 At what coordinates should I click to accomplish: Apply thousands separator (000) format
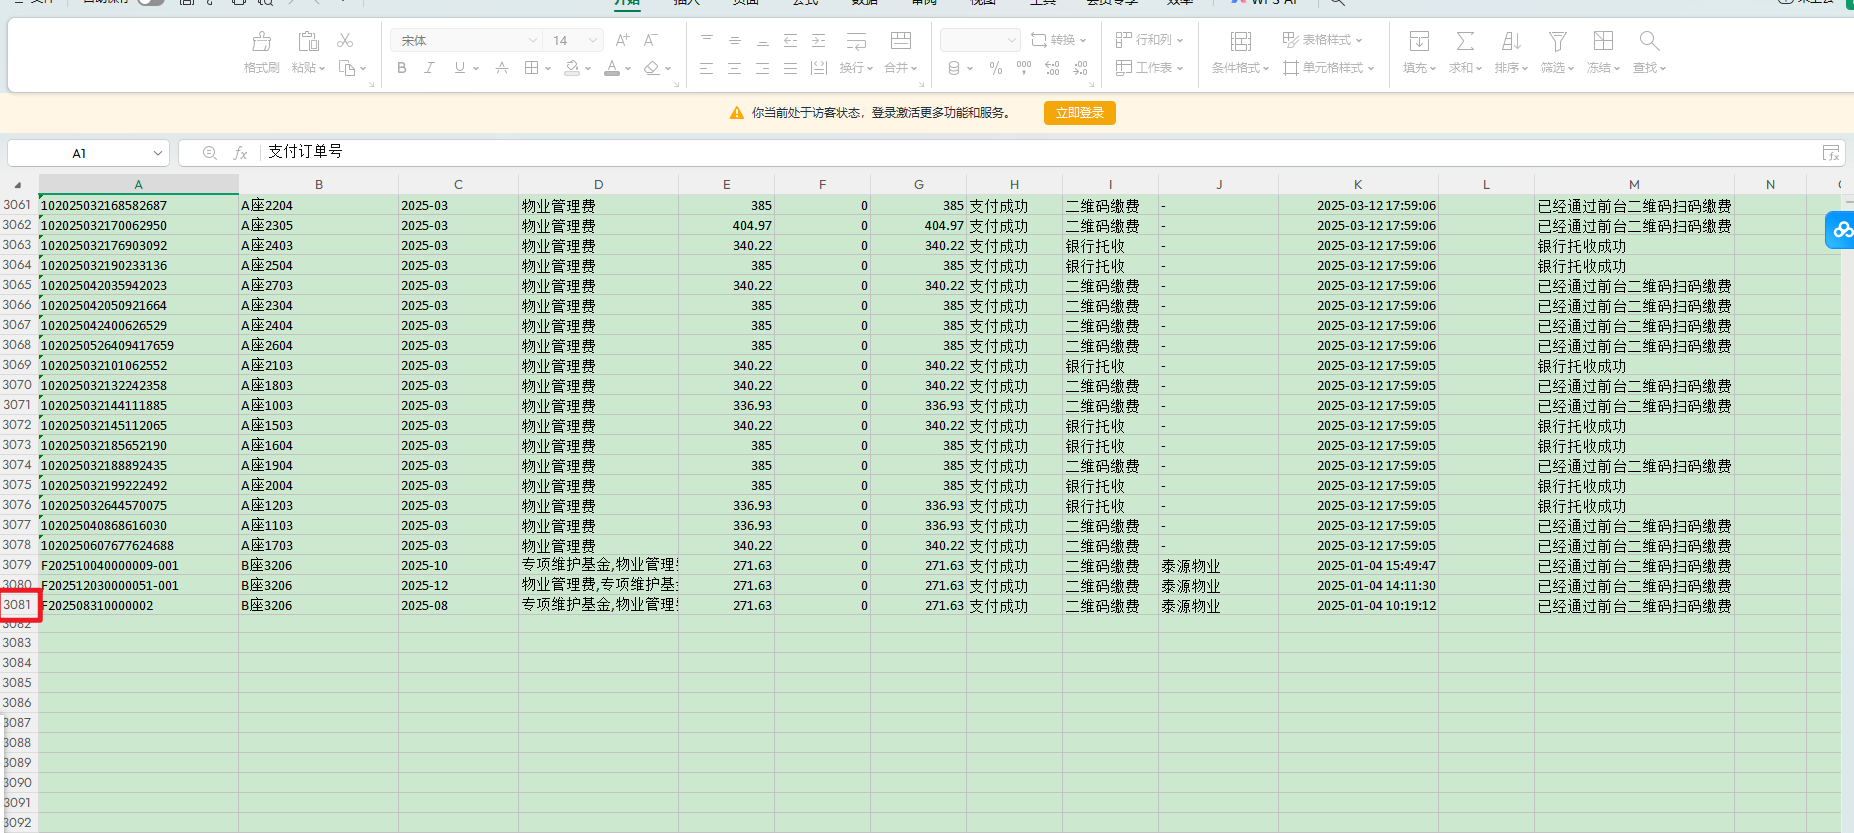(x=1024, y=68)
